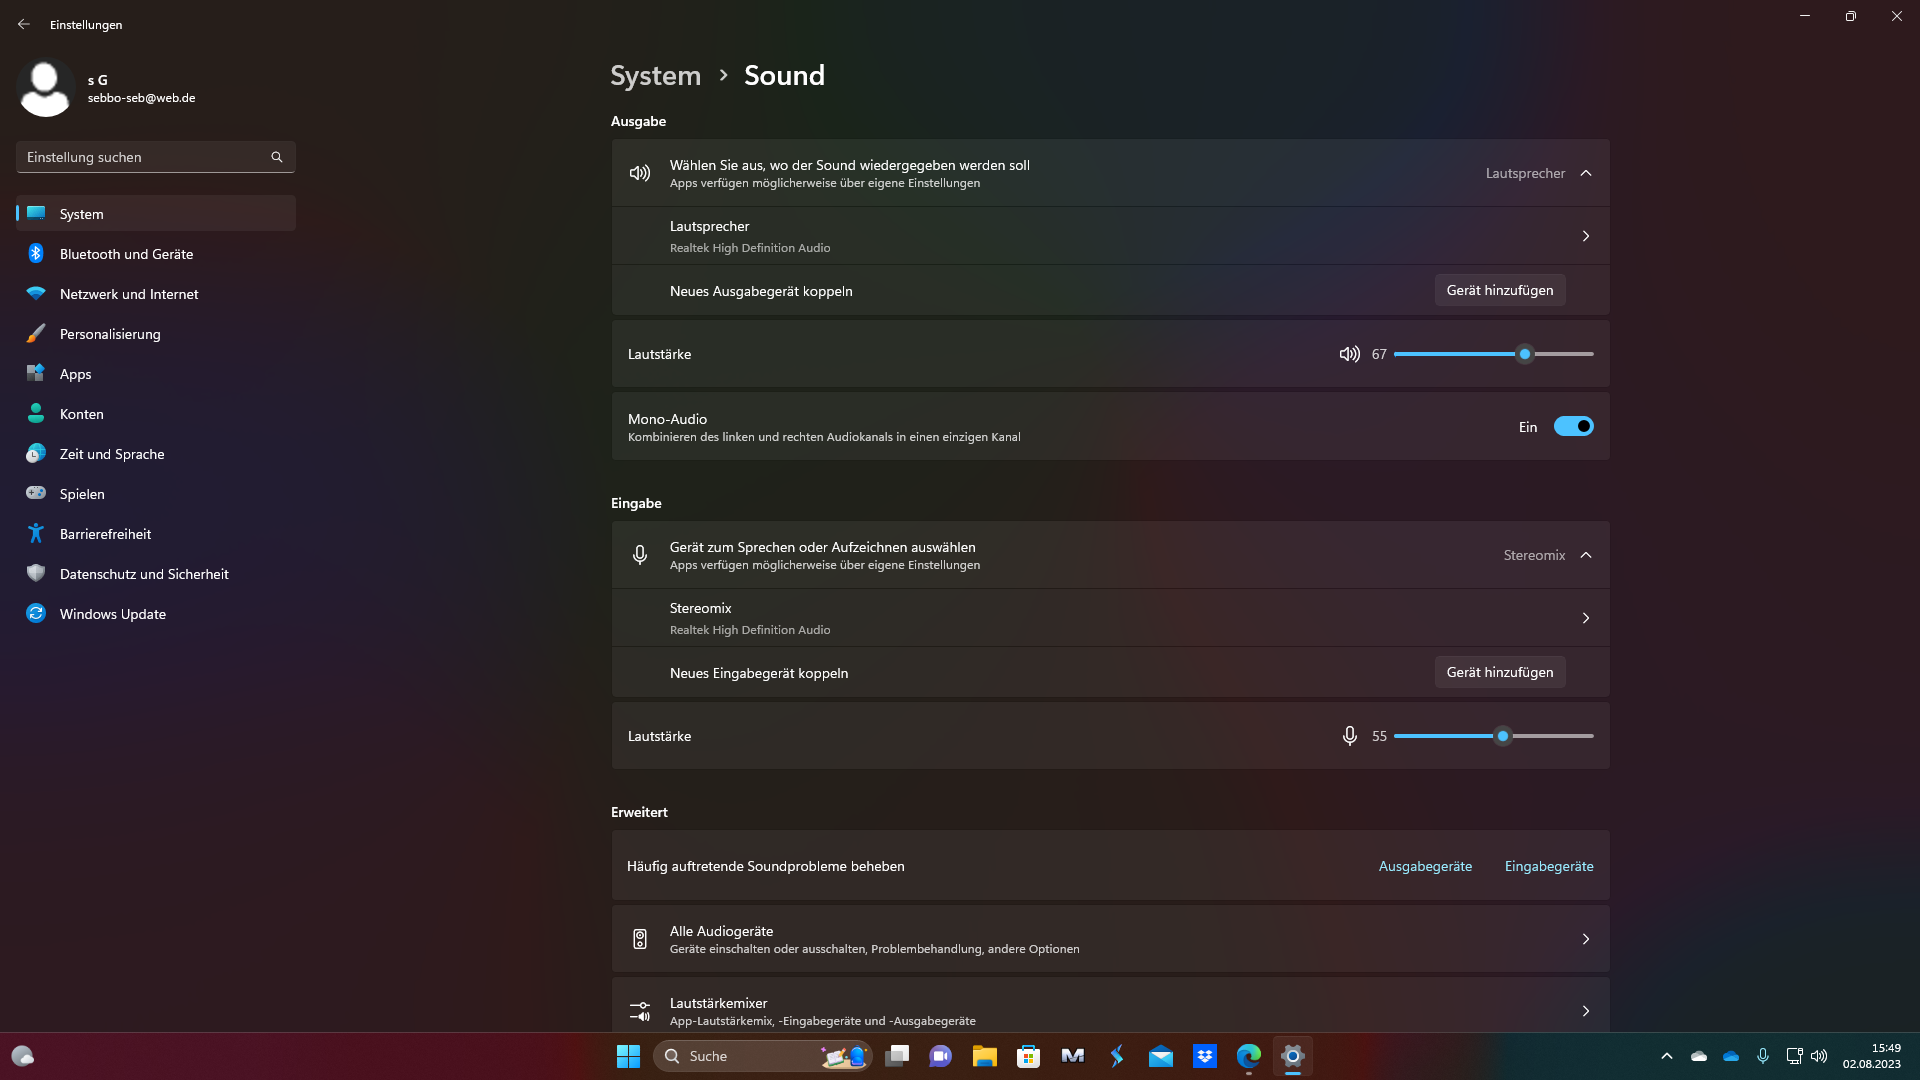1920x1080 pixels.
Task: Mute output using the volume speaker icon
Action: (x=1349, y=354)
